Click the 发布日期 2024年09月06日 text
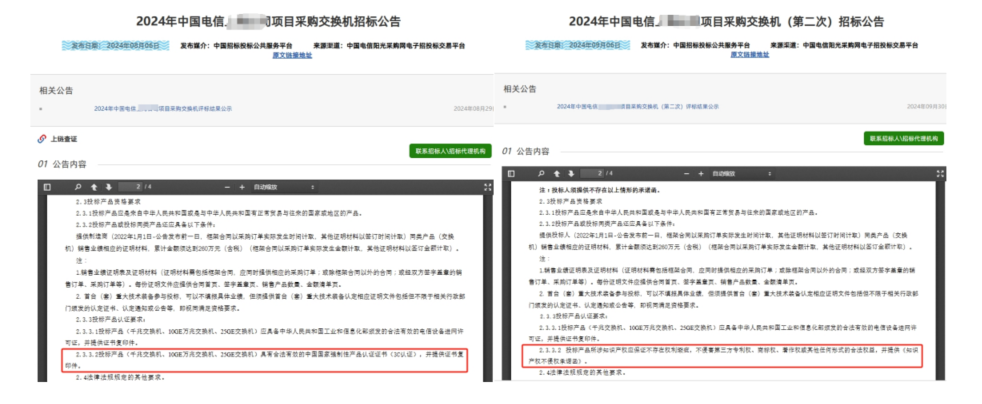The width and height of the screenshot is (982, 404). 577,45
